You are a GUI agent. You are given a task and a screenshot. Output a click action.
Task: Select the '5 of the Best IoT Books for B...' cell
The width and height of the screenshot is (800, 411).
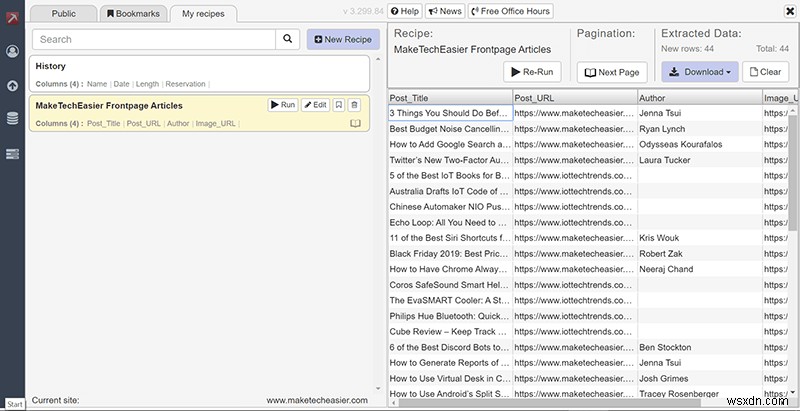pos(450,175)
